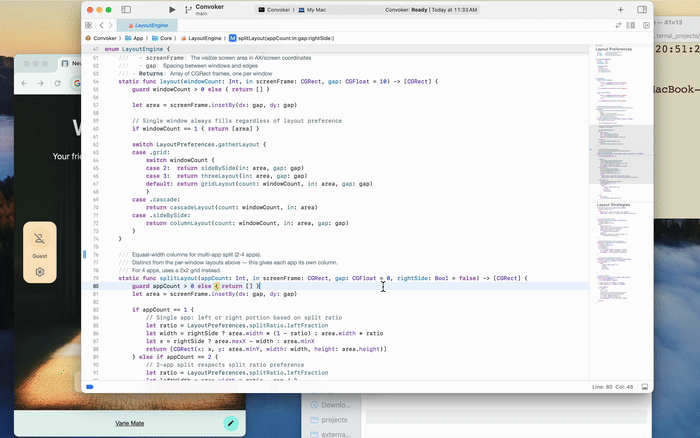Click the App folder breadcrumb
The image size is (700, 438).
point(134,38)
